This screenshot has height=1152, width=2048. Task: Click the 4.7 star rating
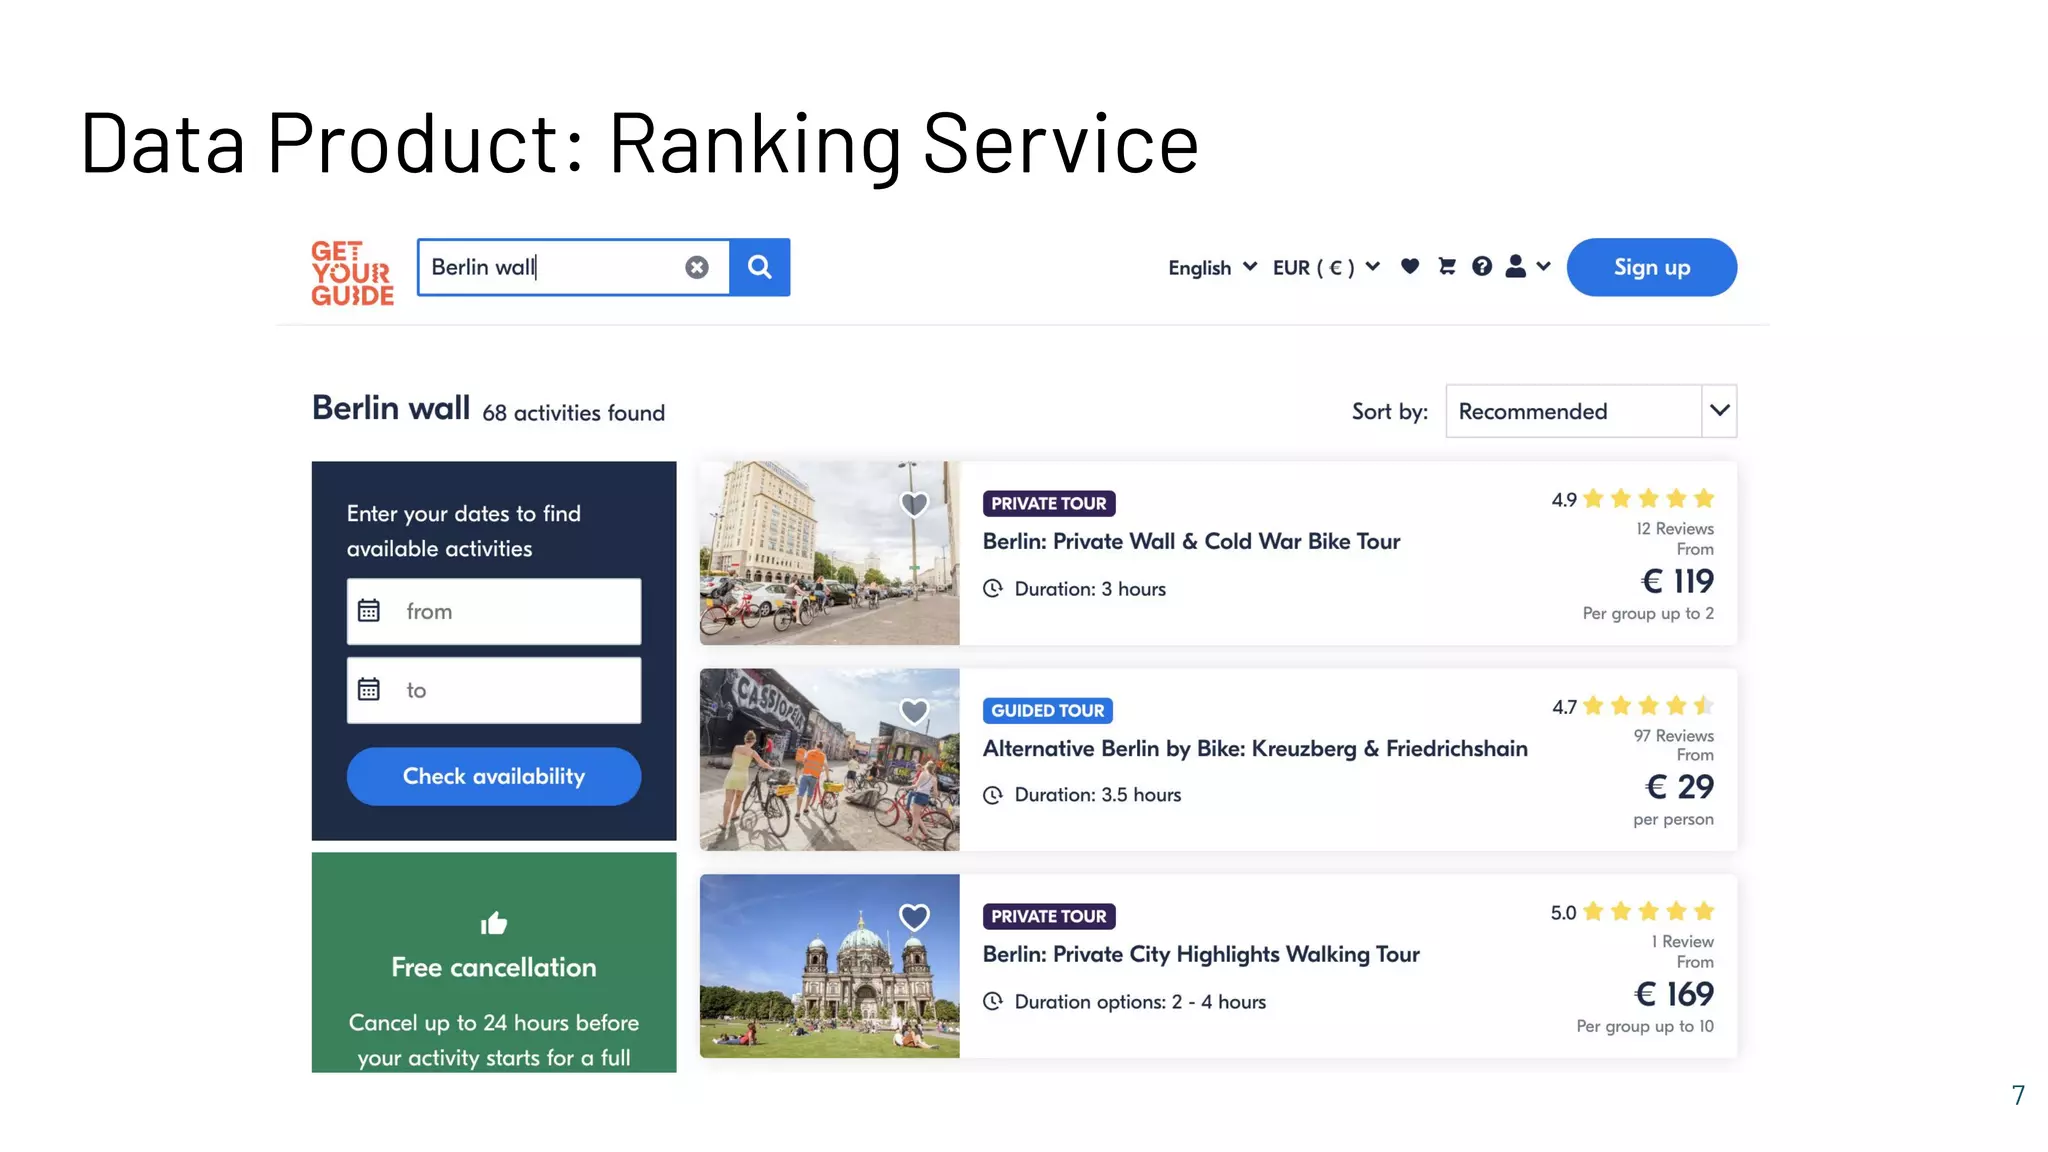tap(1633, 706)
